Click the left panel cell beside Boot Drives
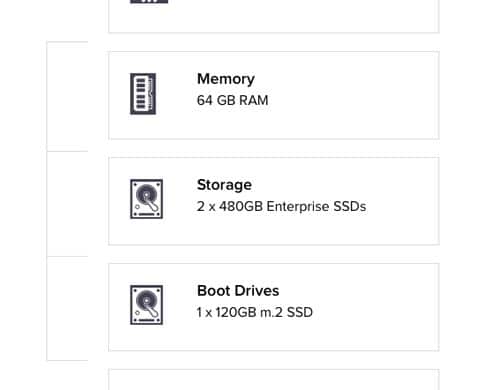The height and width of the screenshot is (390, 498). click(x=67, y=309)
